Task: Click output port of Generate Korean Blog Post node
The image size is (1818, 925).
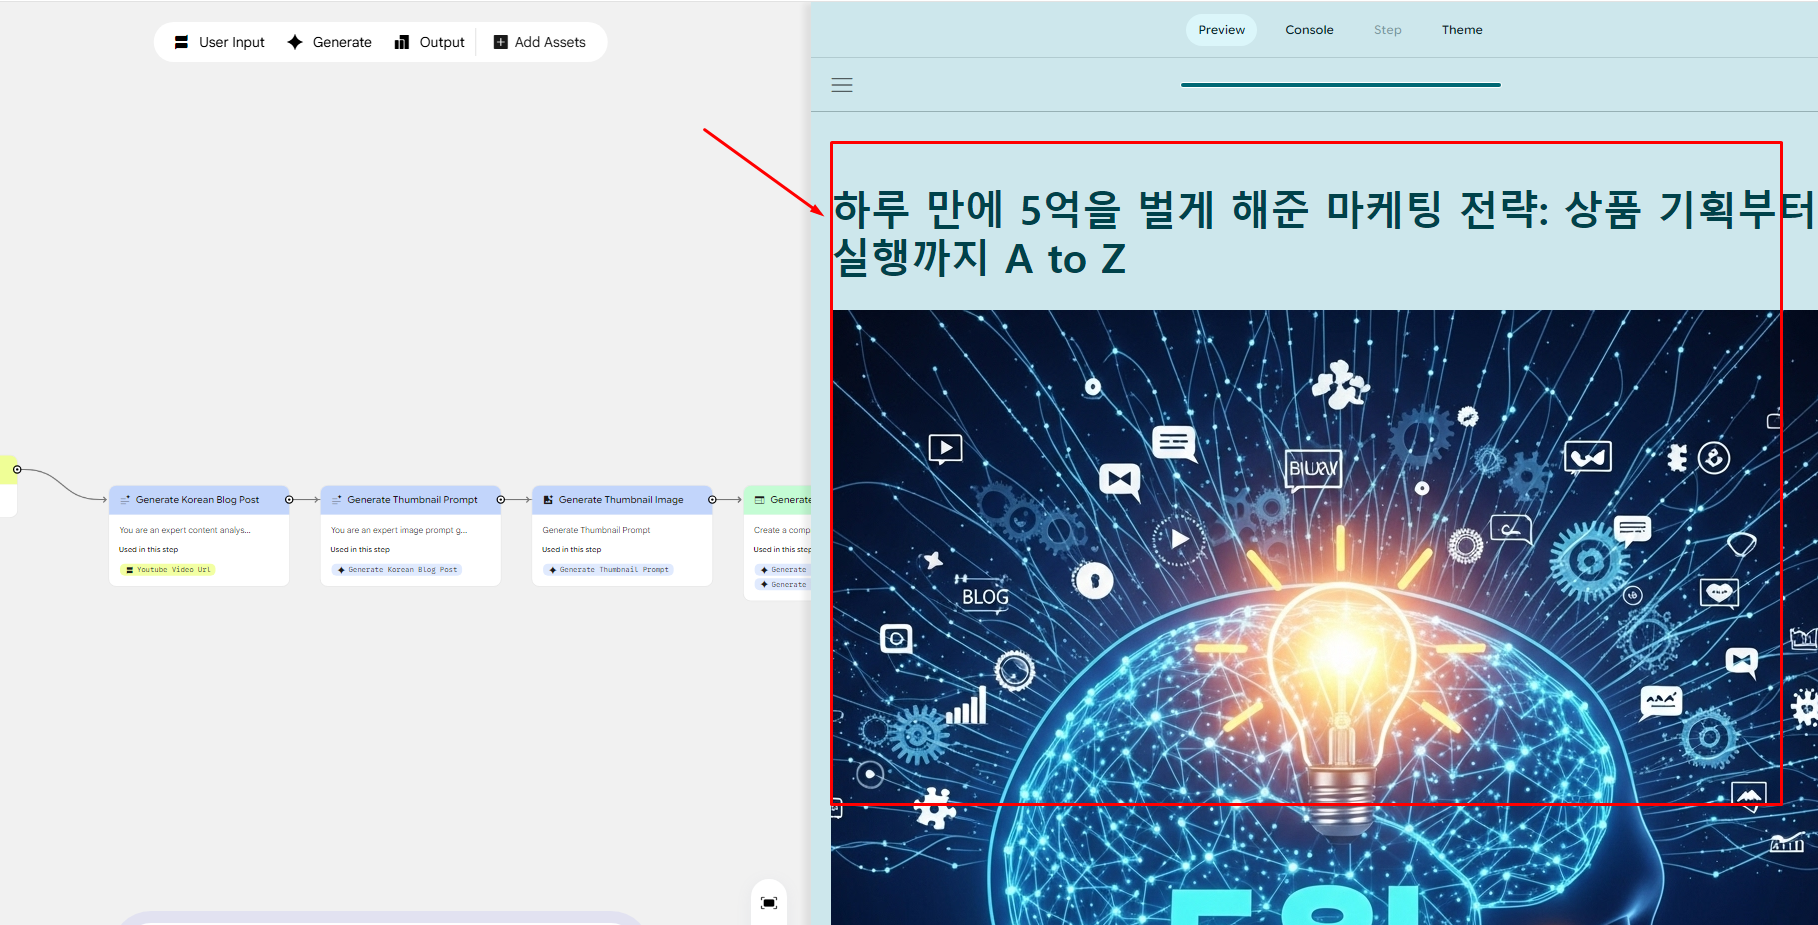Action: [x=289, y=500]
